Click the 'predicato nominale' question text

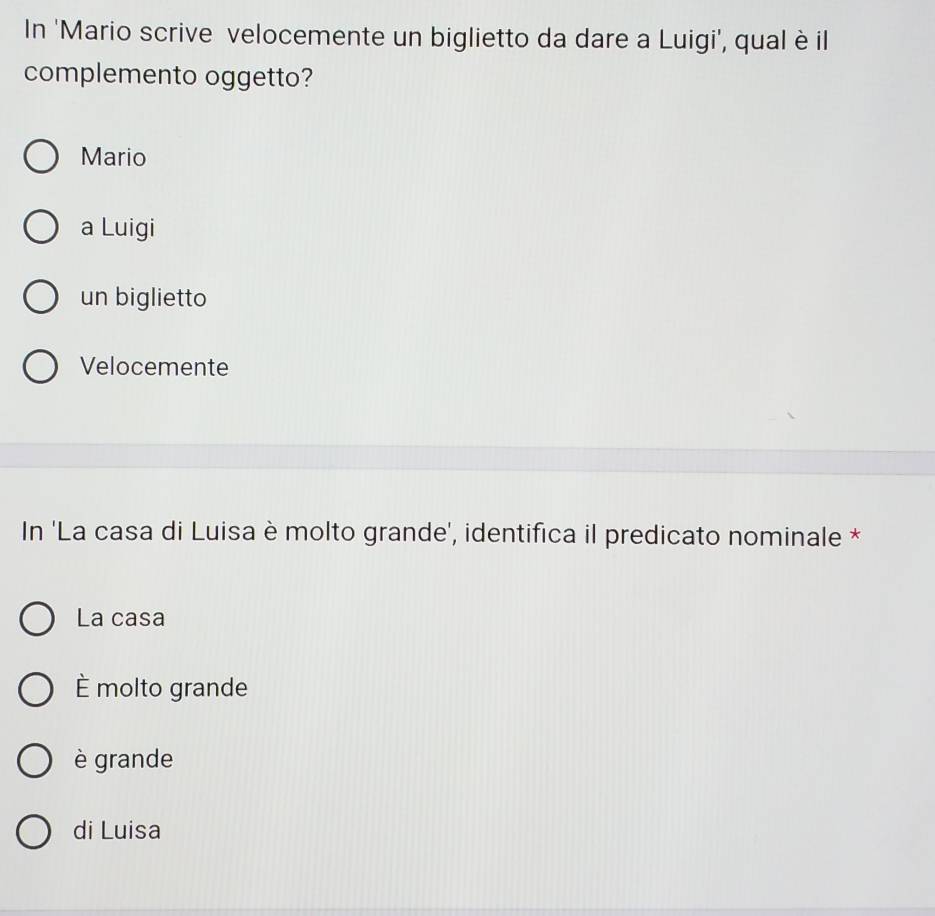723,536
